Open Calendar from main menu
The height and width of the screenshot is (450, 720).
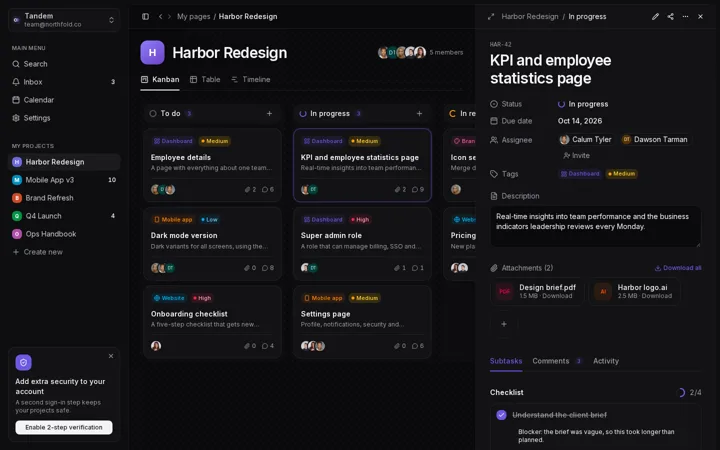pos(64,100)
